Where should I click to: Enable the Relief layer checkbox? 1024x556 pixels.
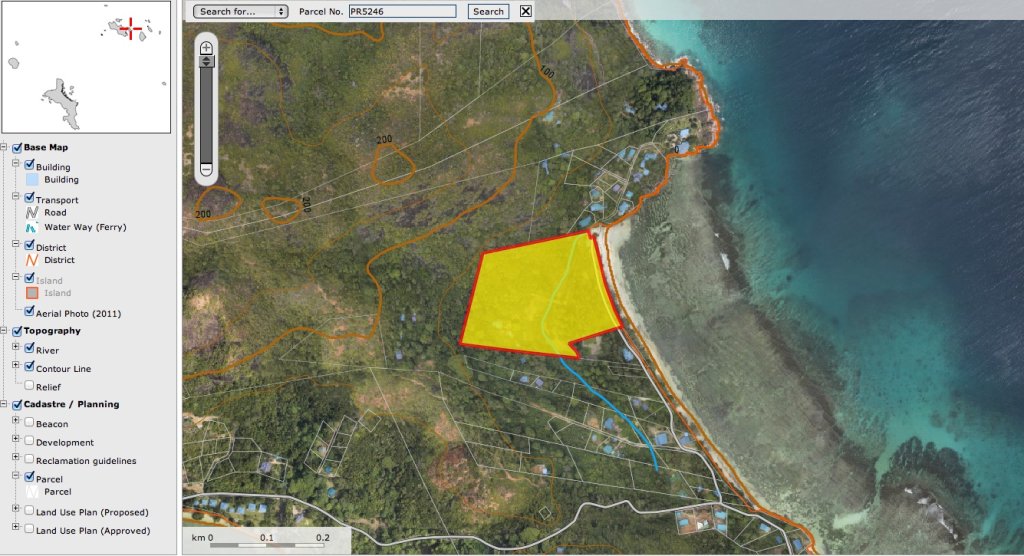click(29, 385)
